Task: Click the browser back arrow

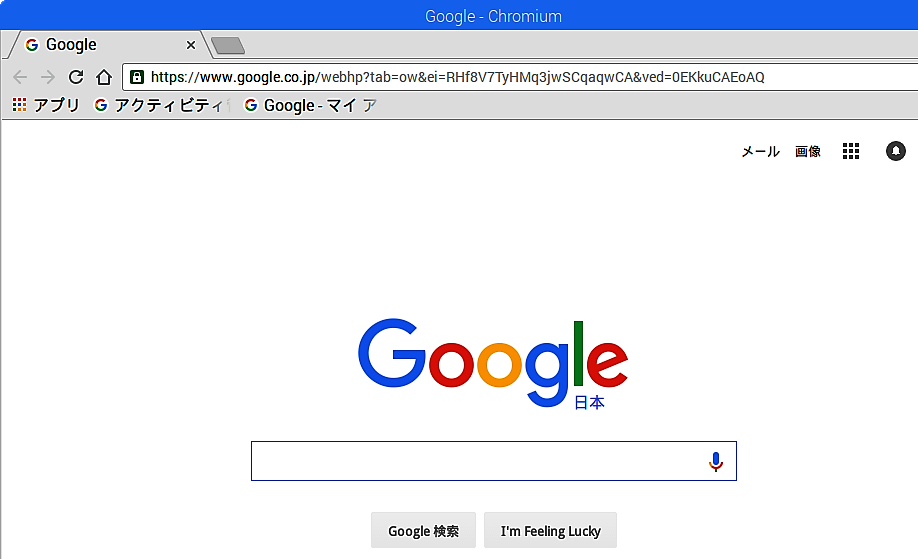Action: pos(20,77)
